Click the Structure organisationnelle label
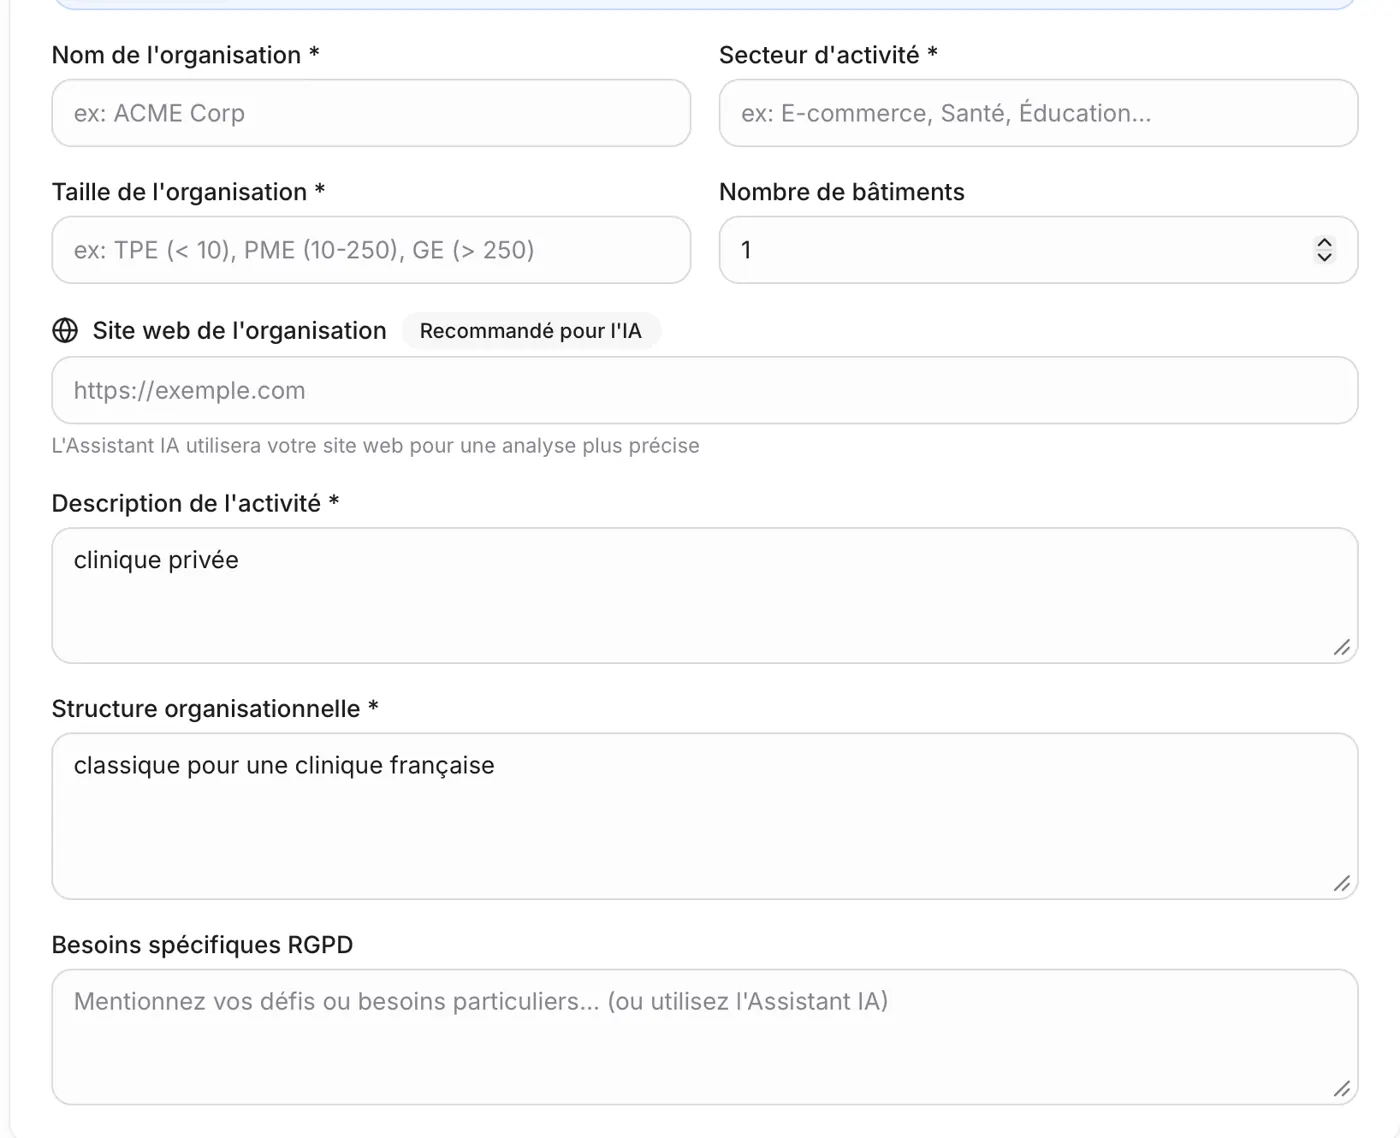The image size is (1400, 1138). [x=215, y=709]
